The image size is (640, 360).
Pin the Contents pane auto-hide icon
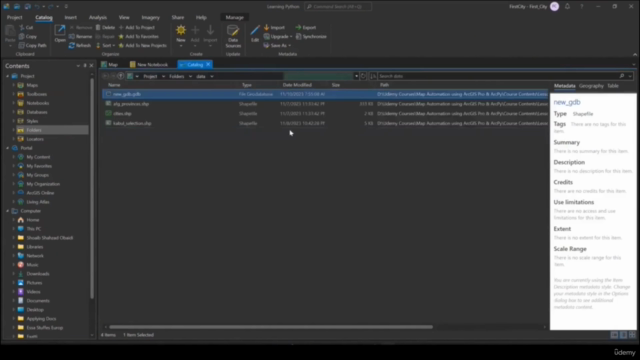coord(85,66)
